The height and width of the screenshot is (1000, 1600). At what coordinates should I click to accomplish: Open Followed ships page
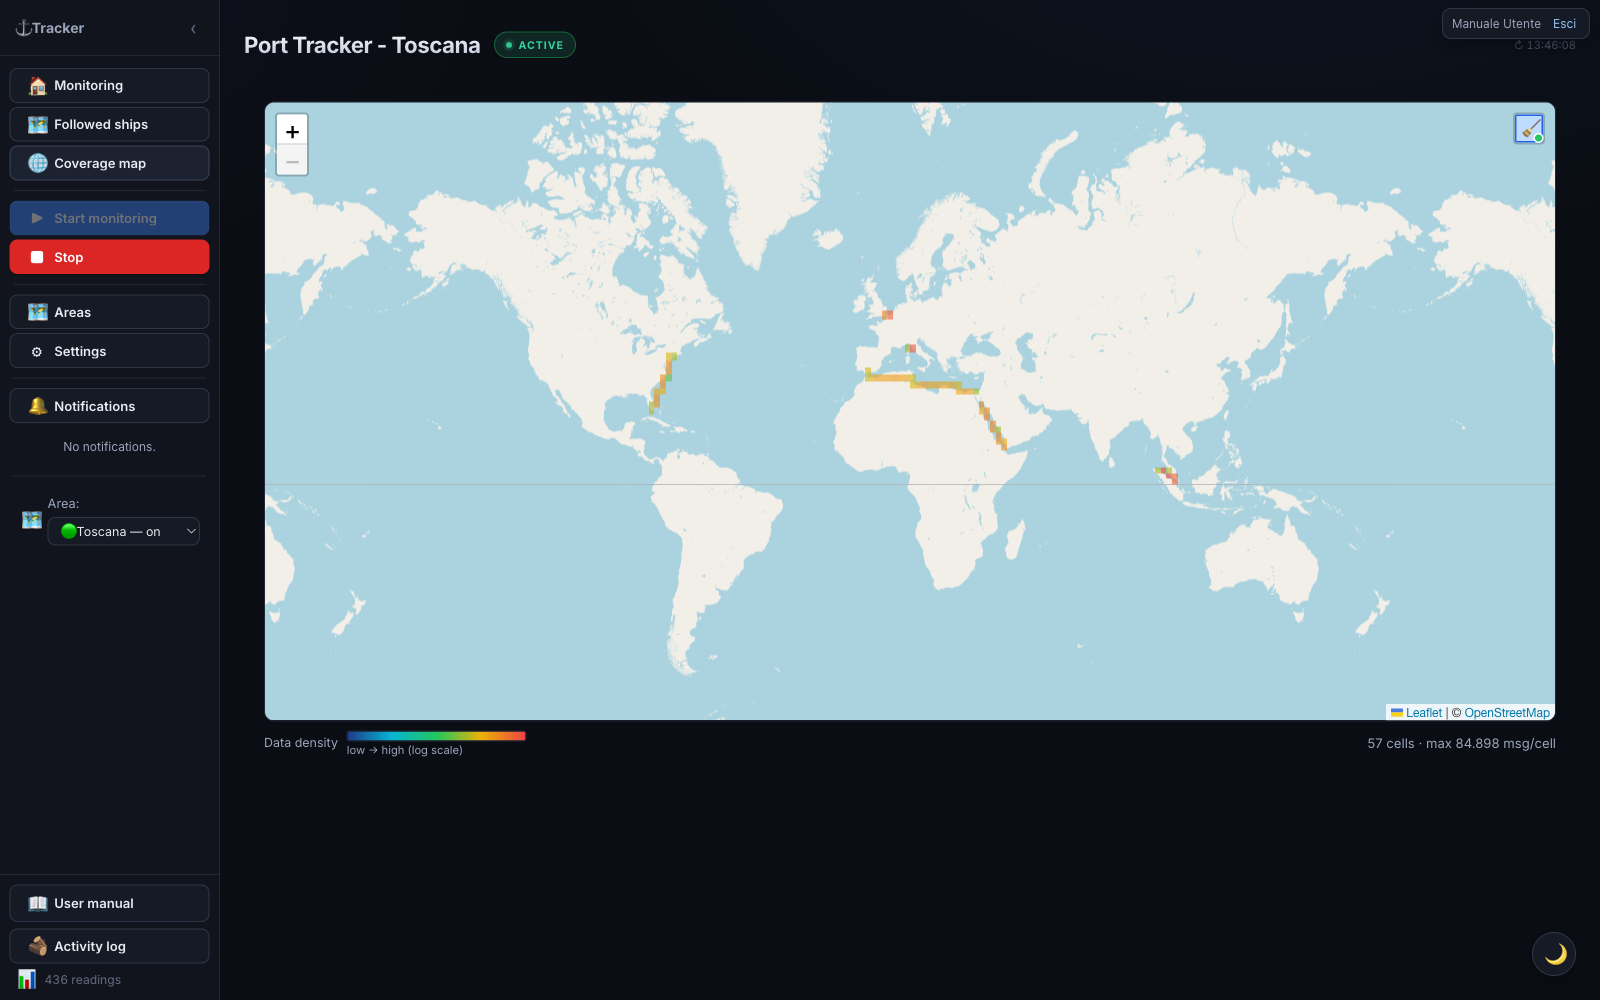[x=109, y=125]
